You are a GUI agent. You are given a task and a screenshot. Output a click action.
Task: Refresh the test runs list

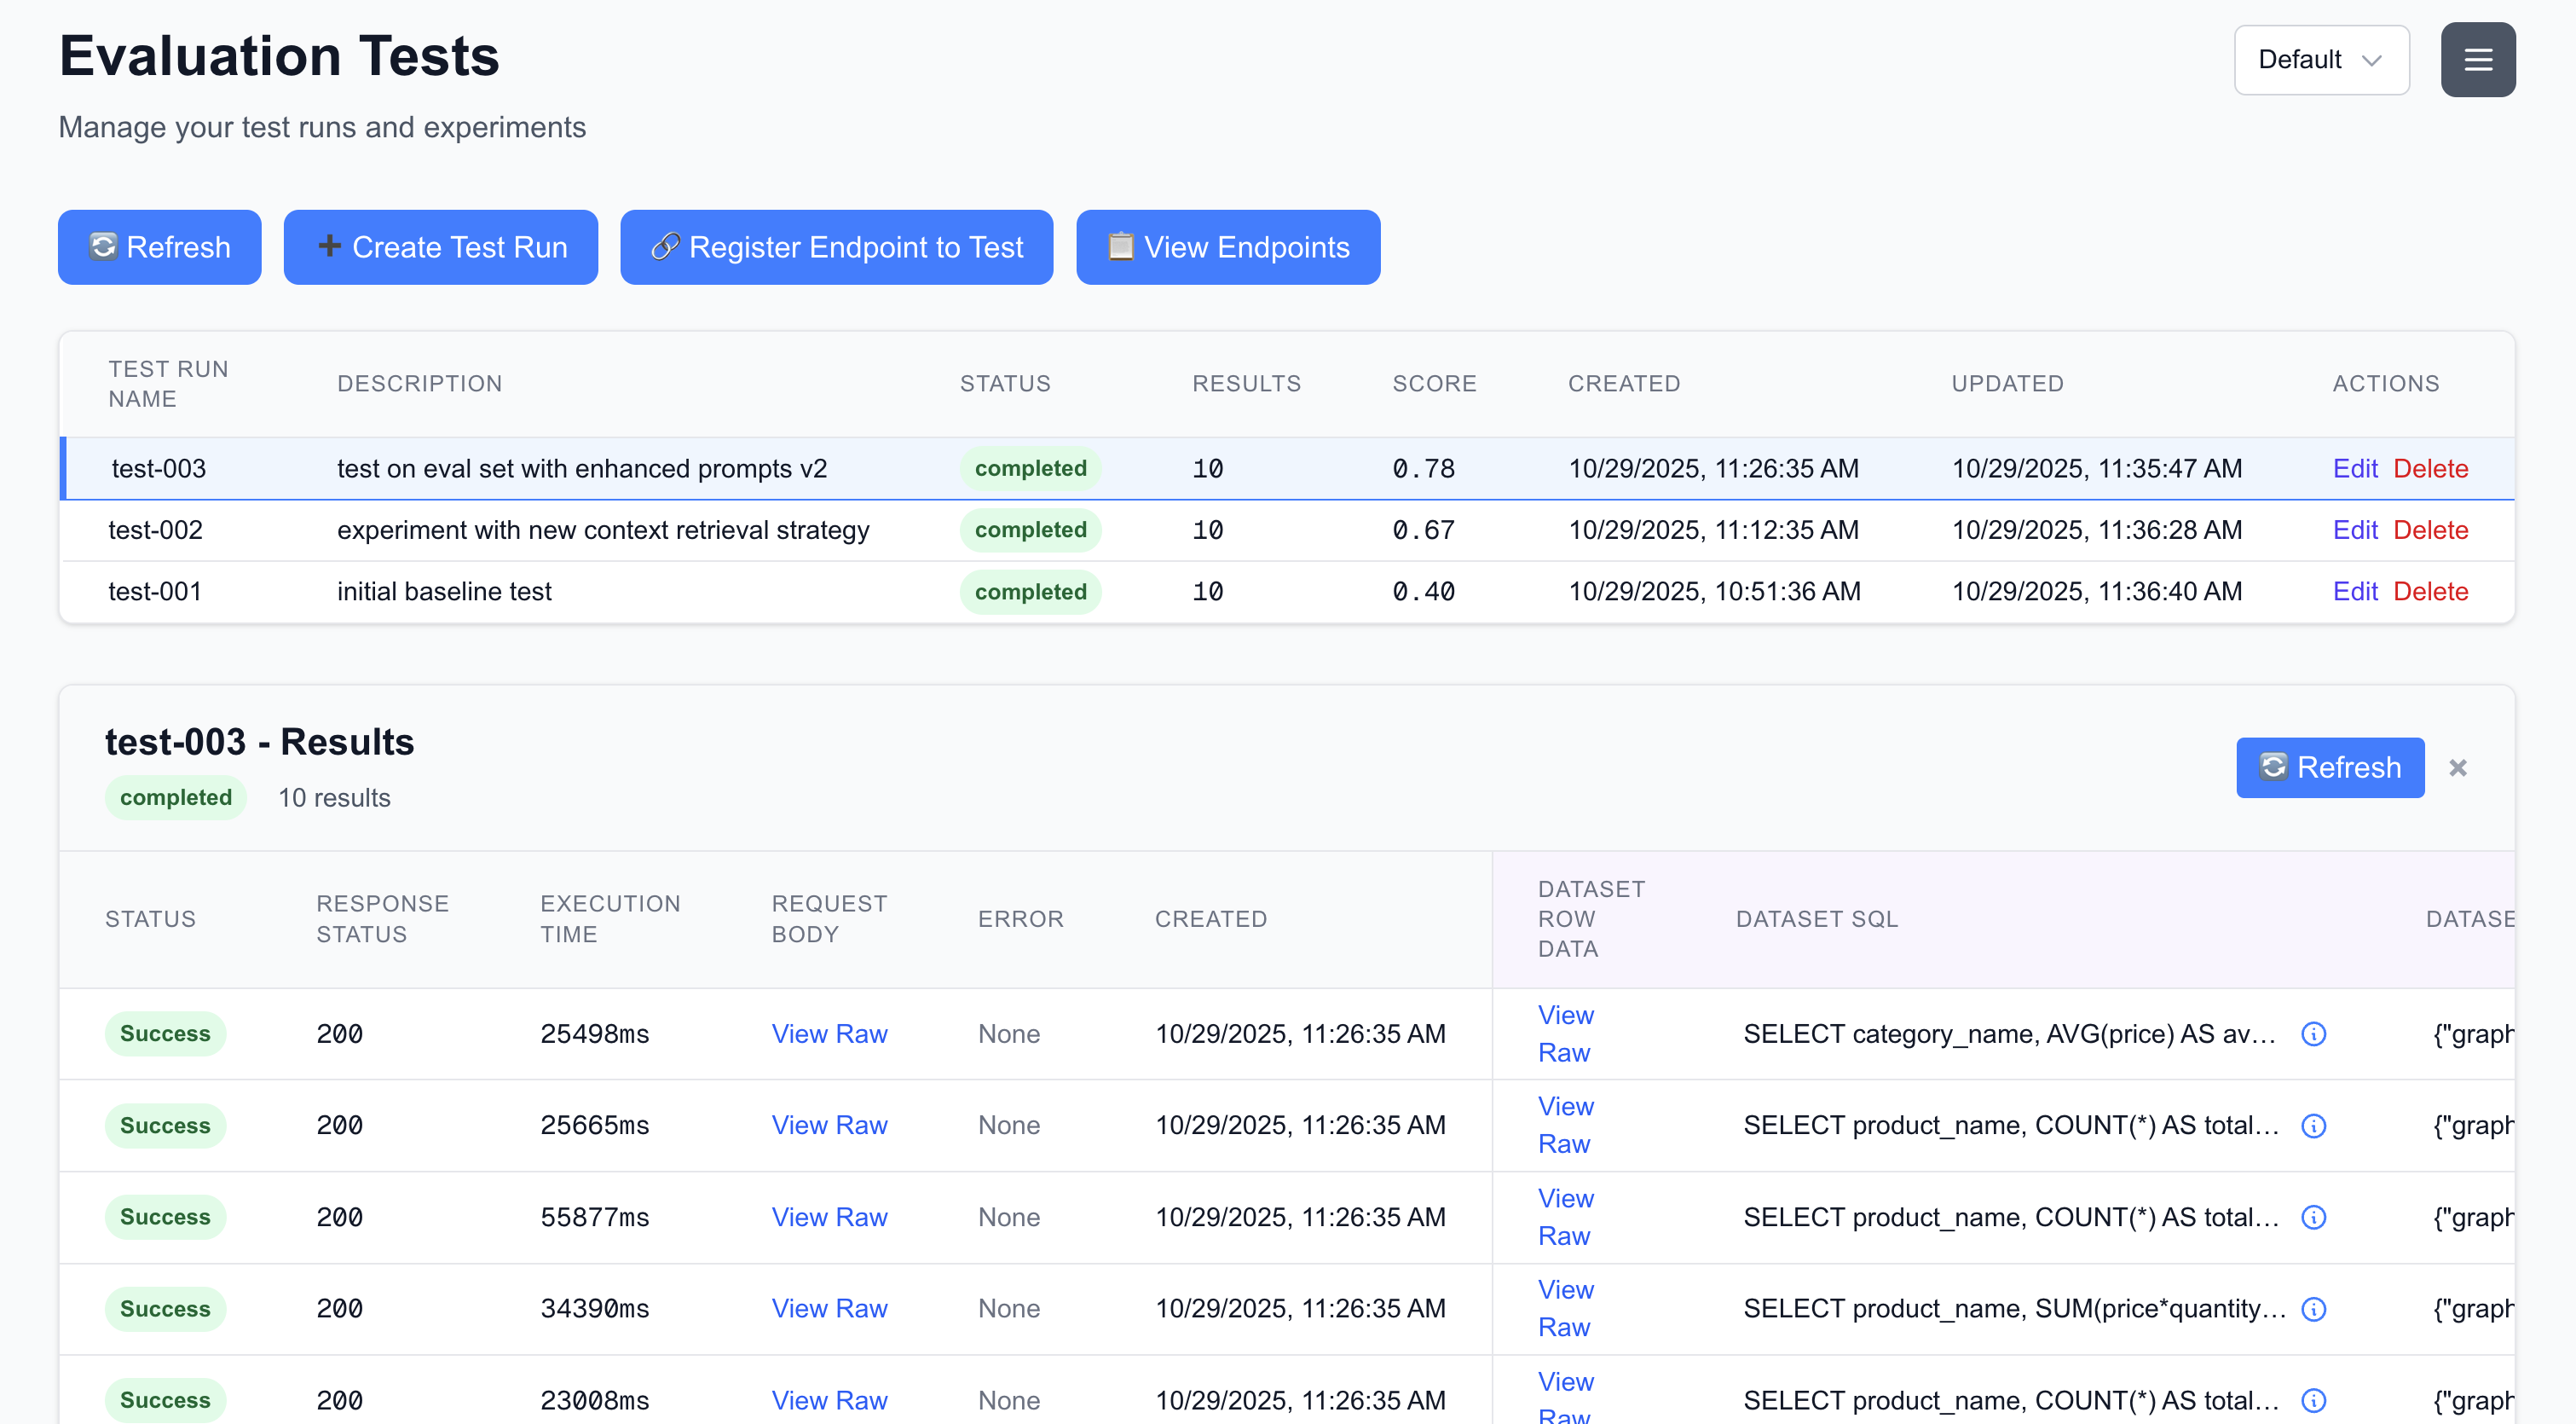tap(159, 247)
